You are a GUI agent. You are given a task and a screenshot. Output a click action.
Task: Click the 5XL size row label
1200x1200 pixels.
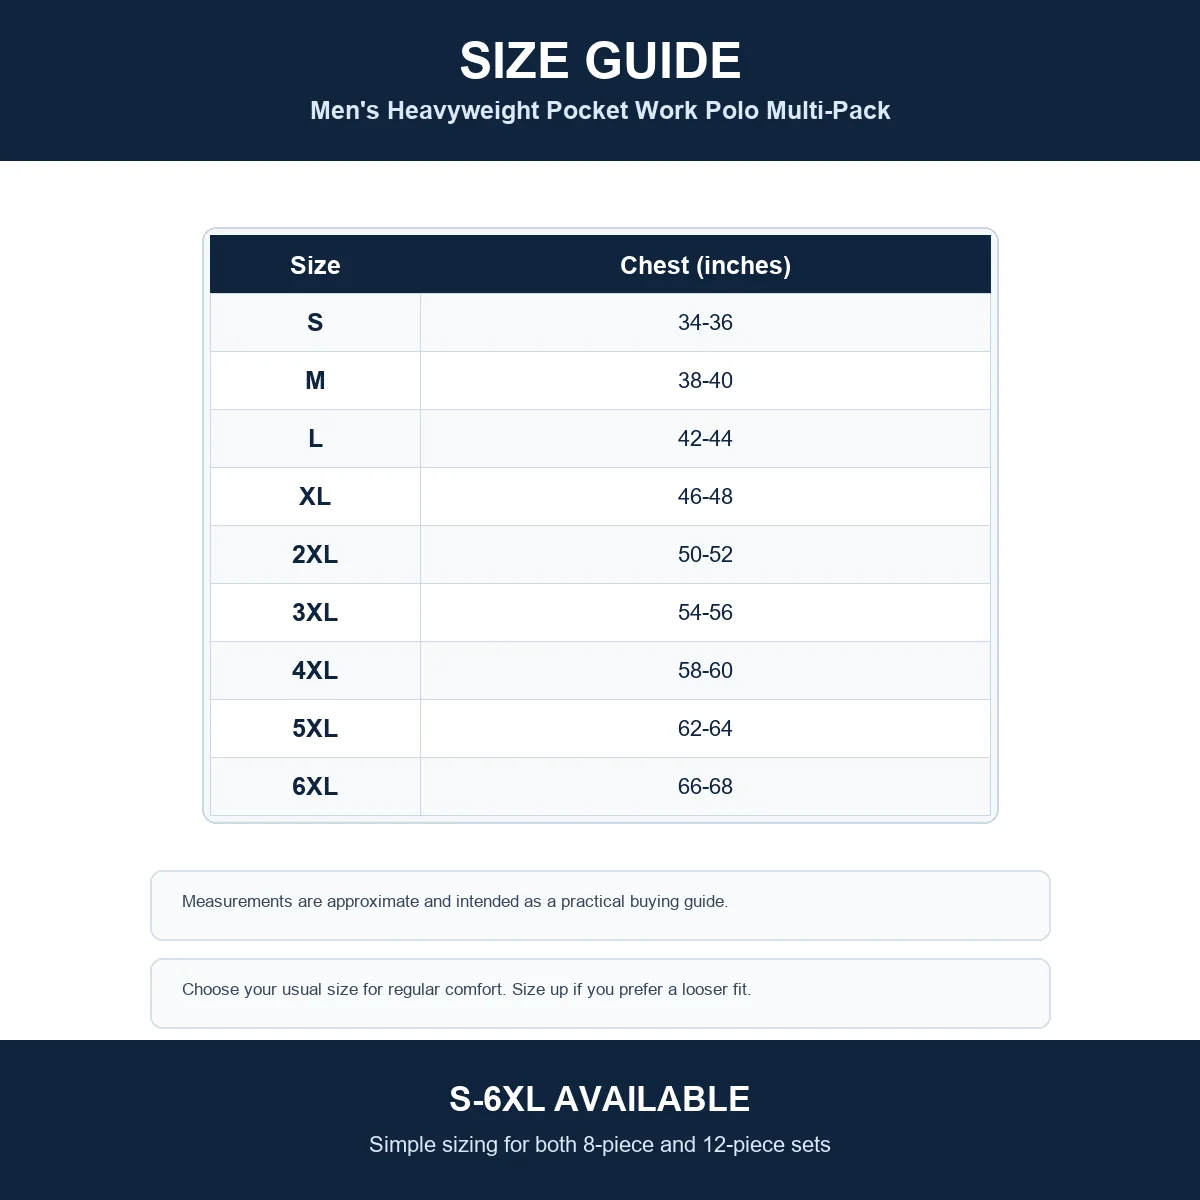point(315,728)
